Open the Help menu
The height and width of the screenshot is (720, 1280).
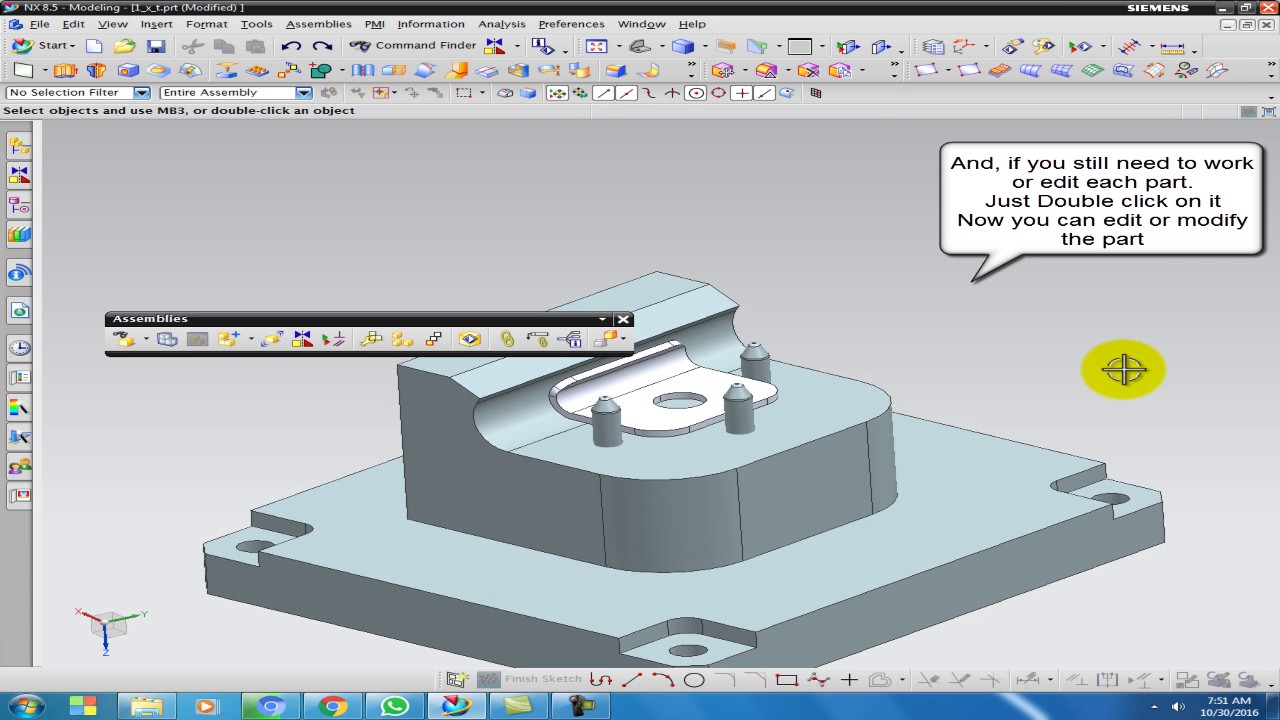[692, 24]
